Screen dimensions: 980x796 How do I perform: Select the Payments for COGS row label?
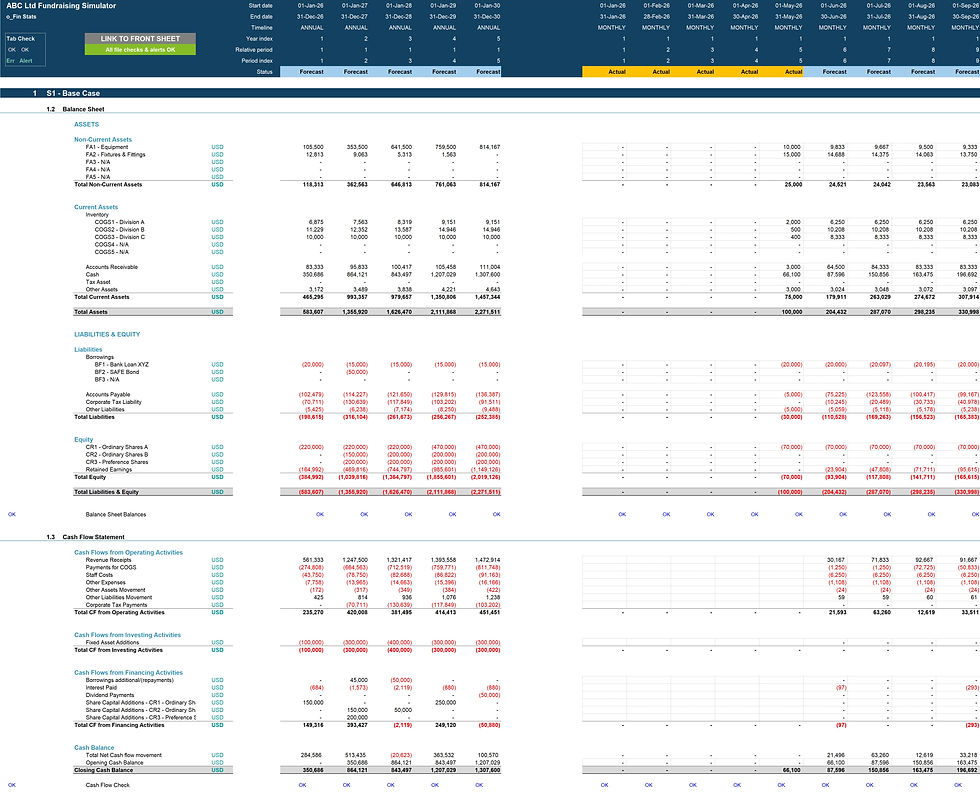click(111, 568)
